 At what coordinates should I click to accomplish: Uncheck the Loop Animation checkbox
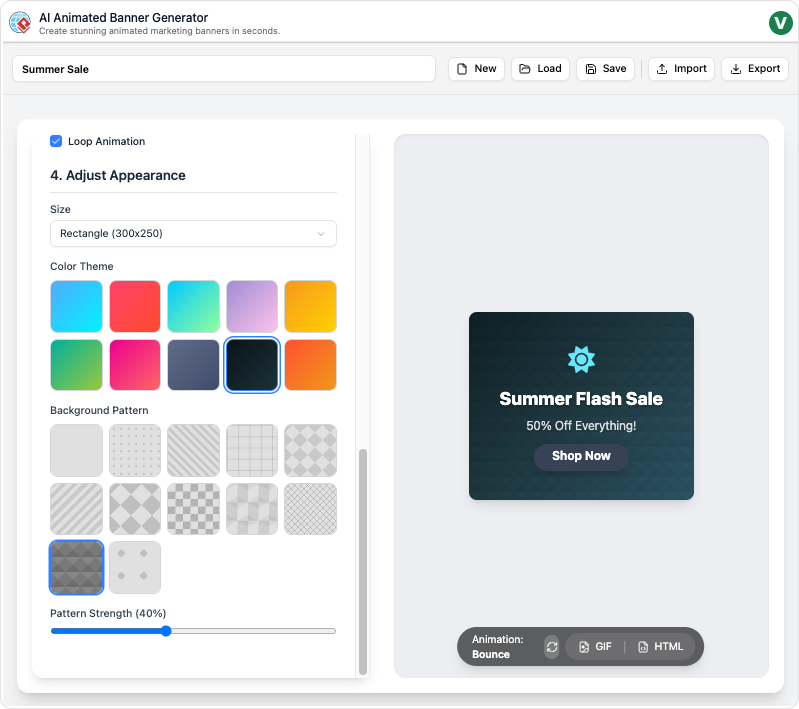[x=56, y=142]
